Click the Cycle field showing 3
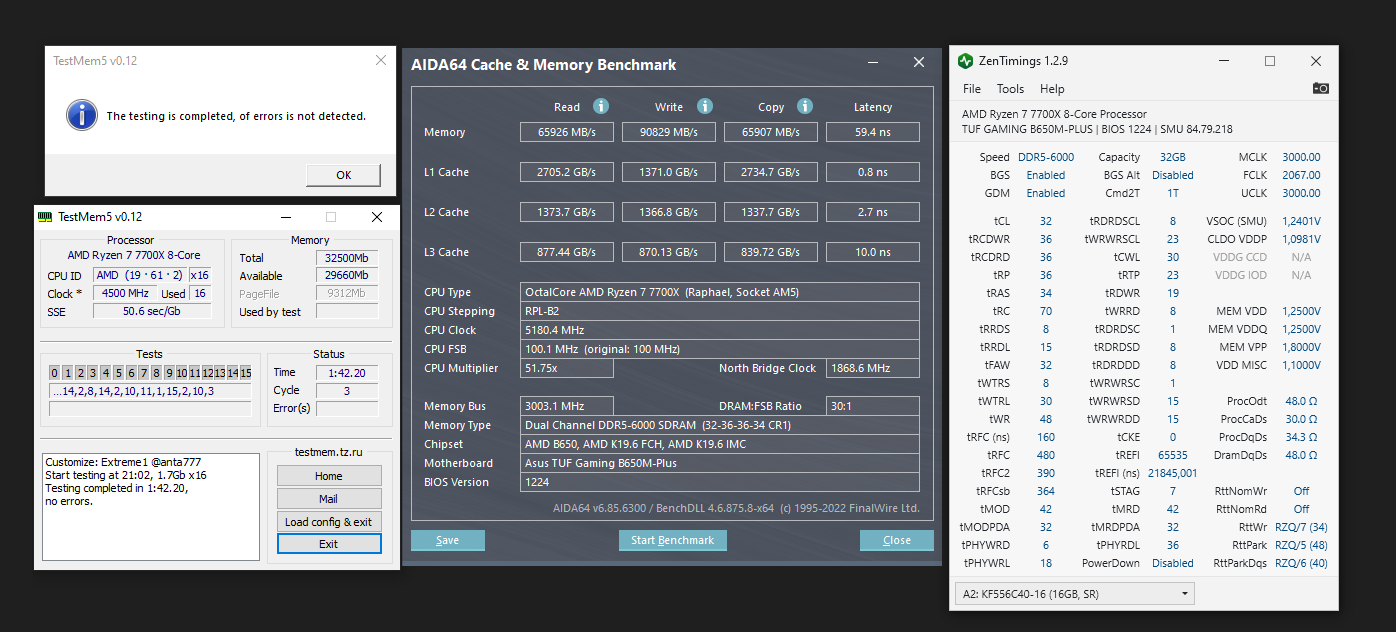This screenshot has height=632, width=1396. click(x=347, y=391)
